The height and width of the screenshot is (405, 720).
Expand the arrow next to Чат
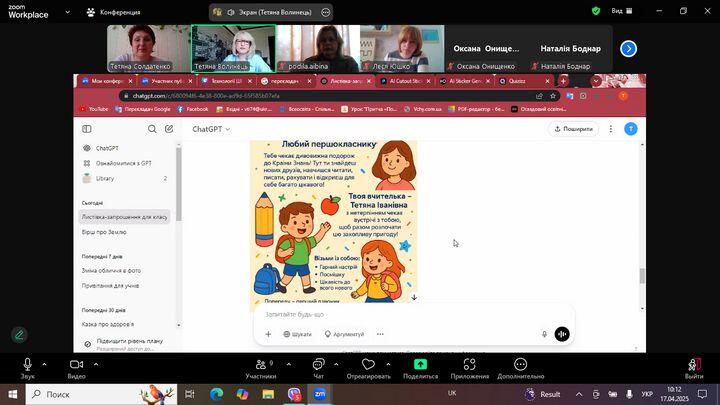tap(336, 365)
